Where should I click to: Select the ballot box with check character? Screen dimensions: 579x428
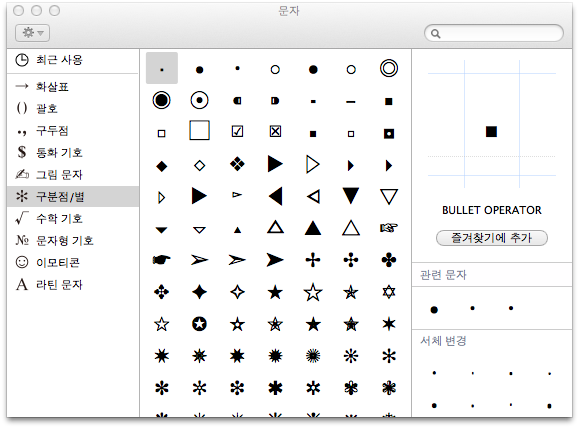click(x=237, y=131)
